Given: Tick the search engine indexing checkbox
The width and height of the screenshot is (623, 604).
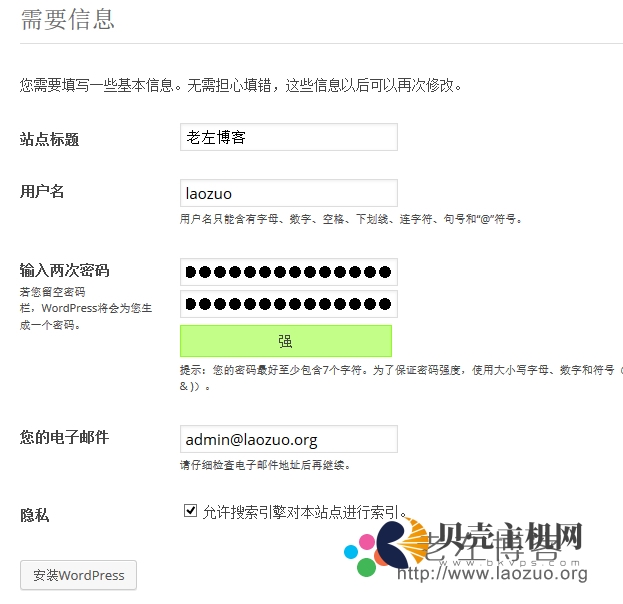Looking at the screenshot, I should 190,511.
